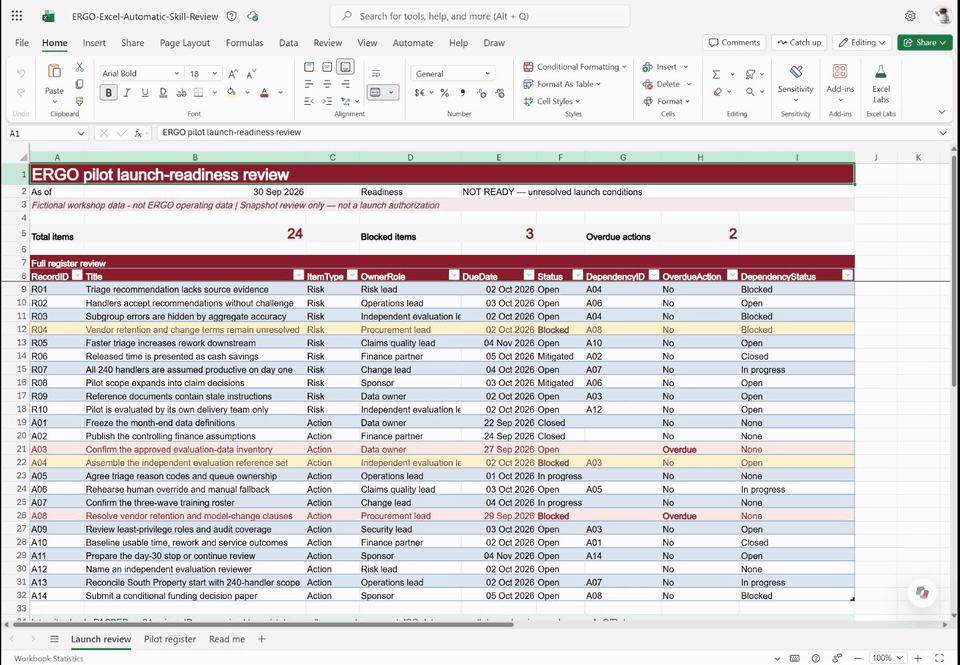This screenshot has width=960, height=665.
Task: Toggle Bold formatting
Action: point(109,92)
